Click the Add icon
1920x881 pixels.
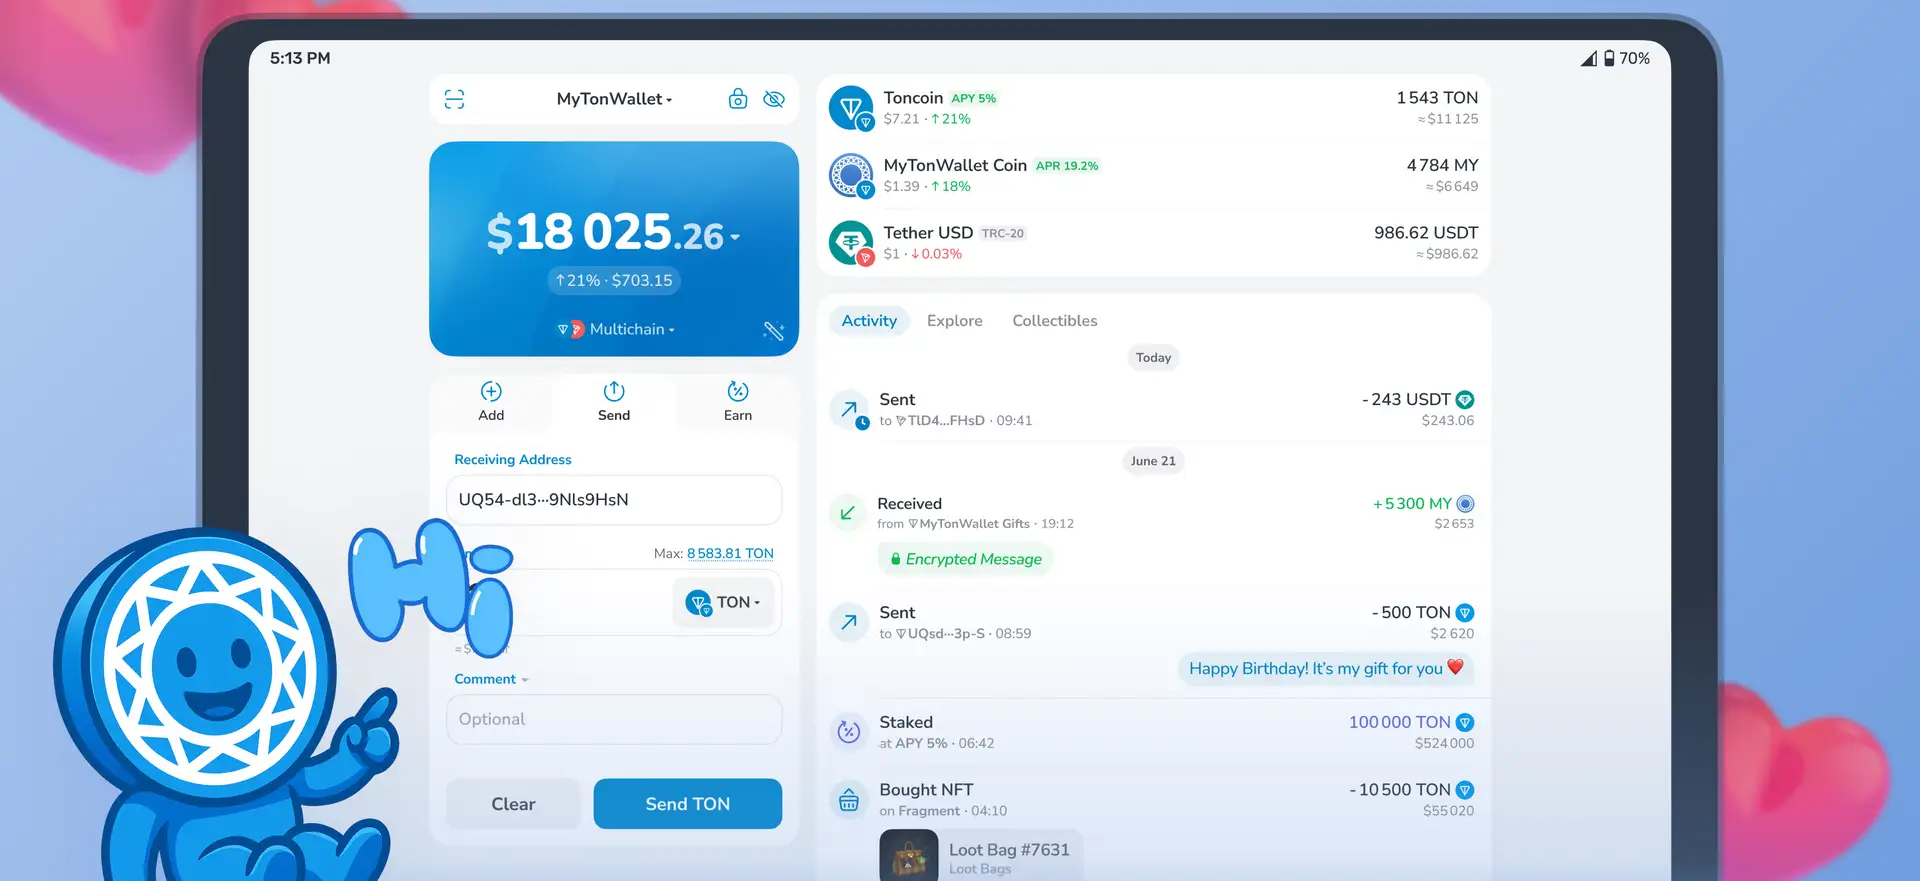[x=491, y=391]
